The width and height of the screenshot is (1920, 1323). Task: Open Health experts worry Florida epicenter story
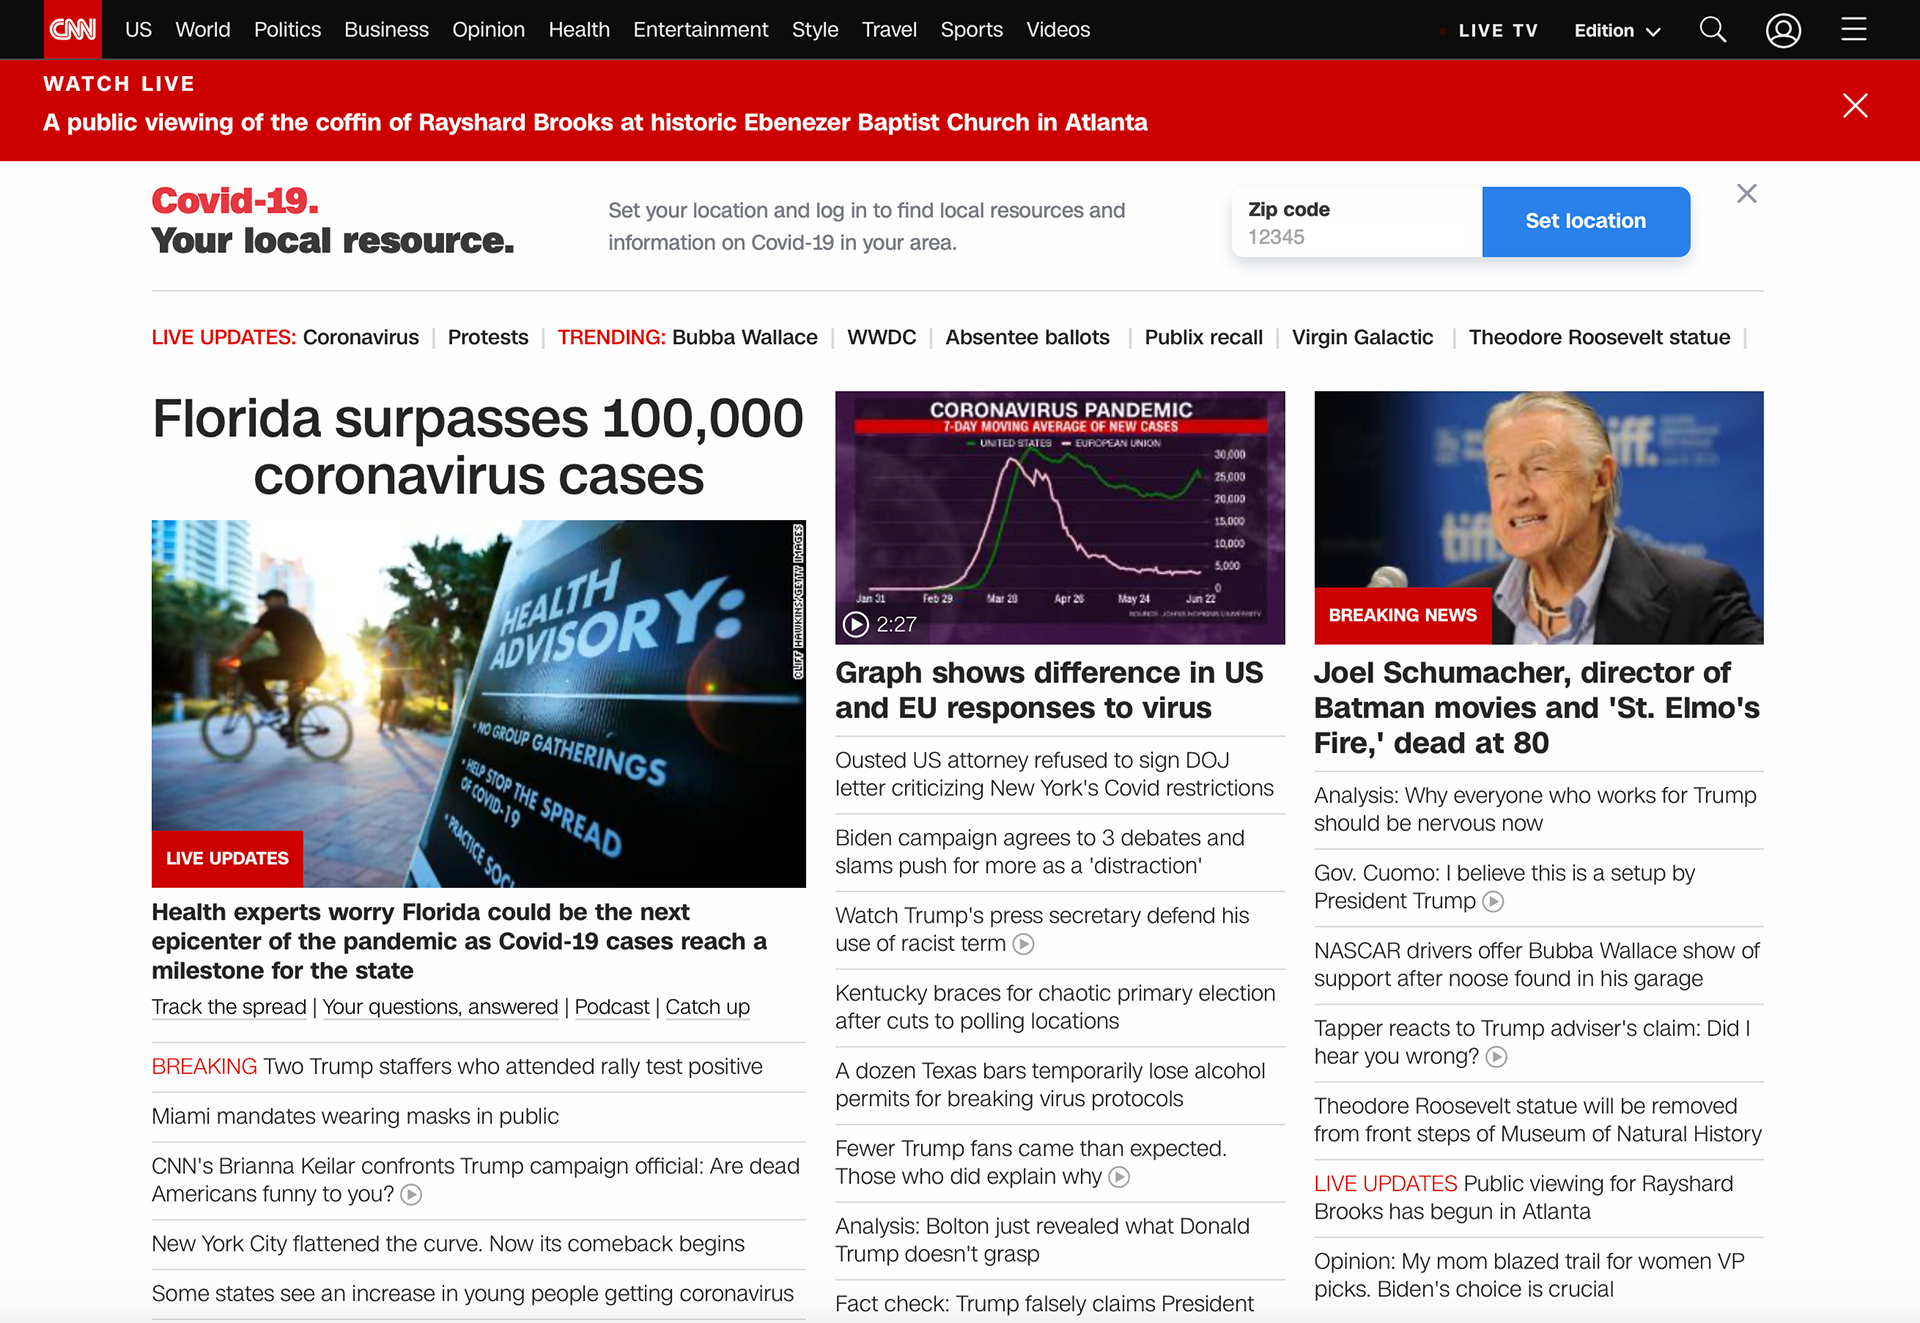click(x=459, y=942)
